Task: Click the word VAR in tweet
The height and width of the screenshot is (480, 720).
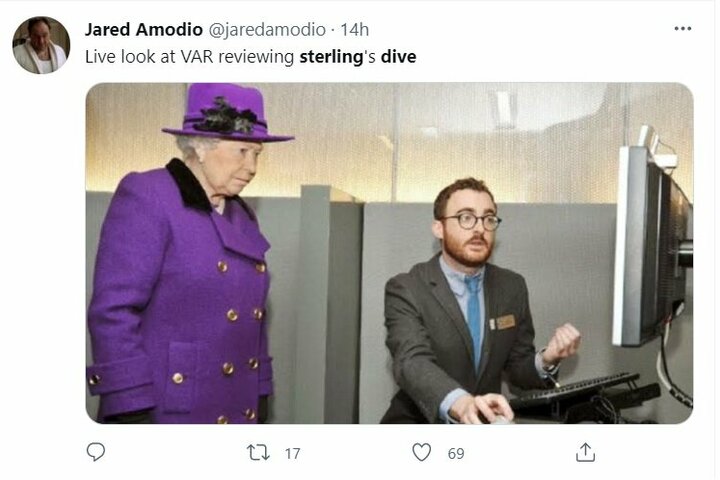Action: tap(197, 57)
